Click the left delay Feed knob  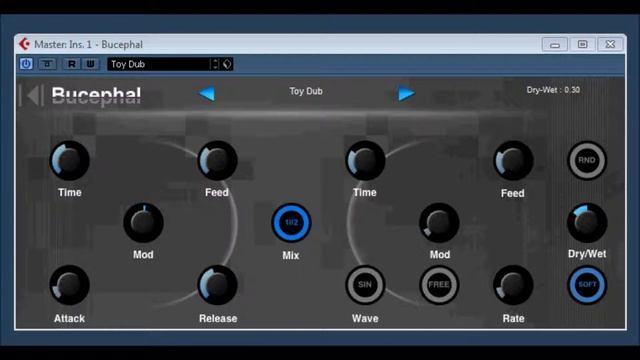click(x=217, y=160)
